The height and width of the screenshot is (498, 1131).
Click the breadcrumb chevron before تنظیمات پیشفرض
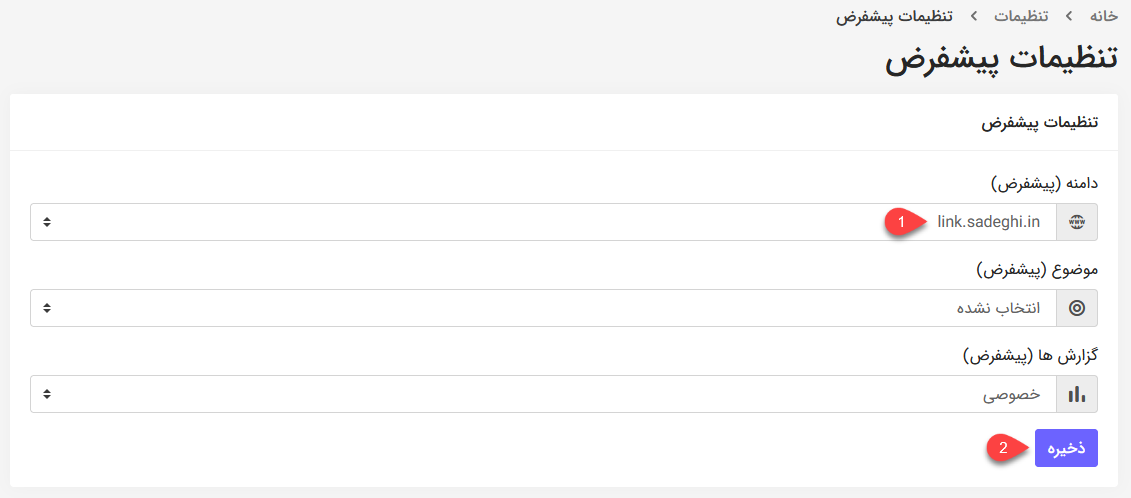[x=974, y=16]
